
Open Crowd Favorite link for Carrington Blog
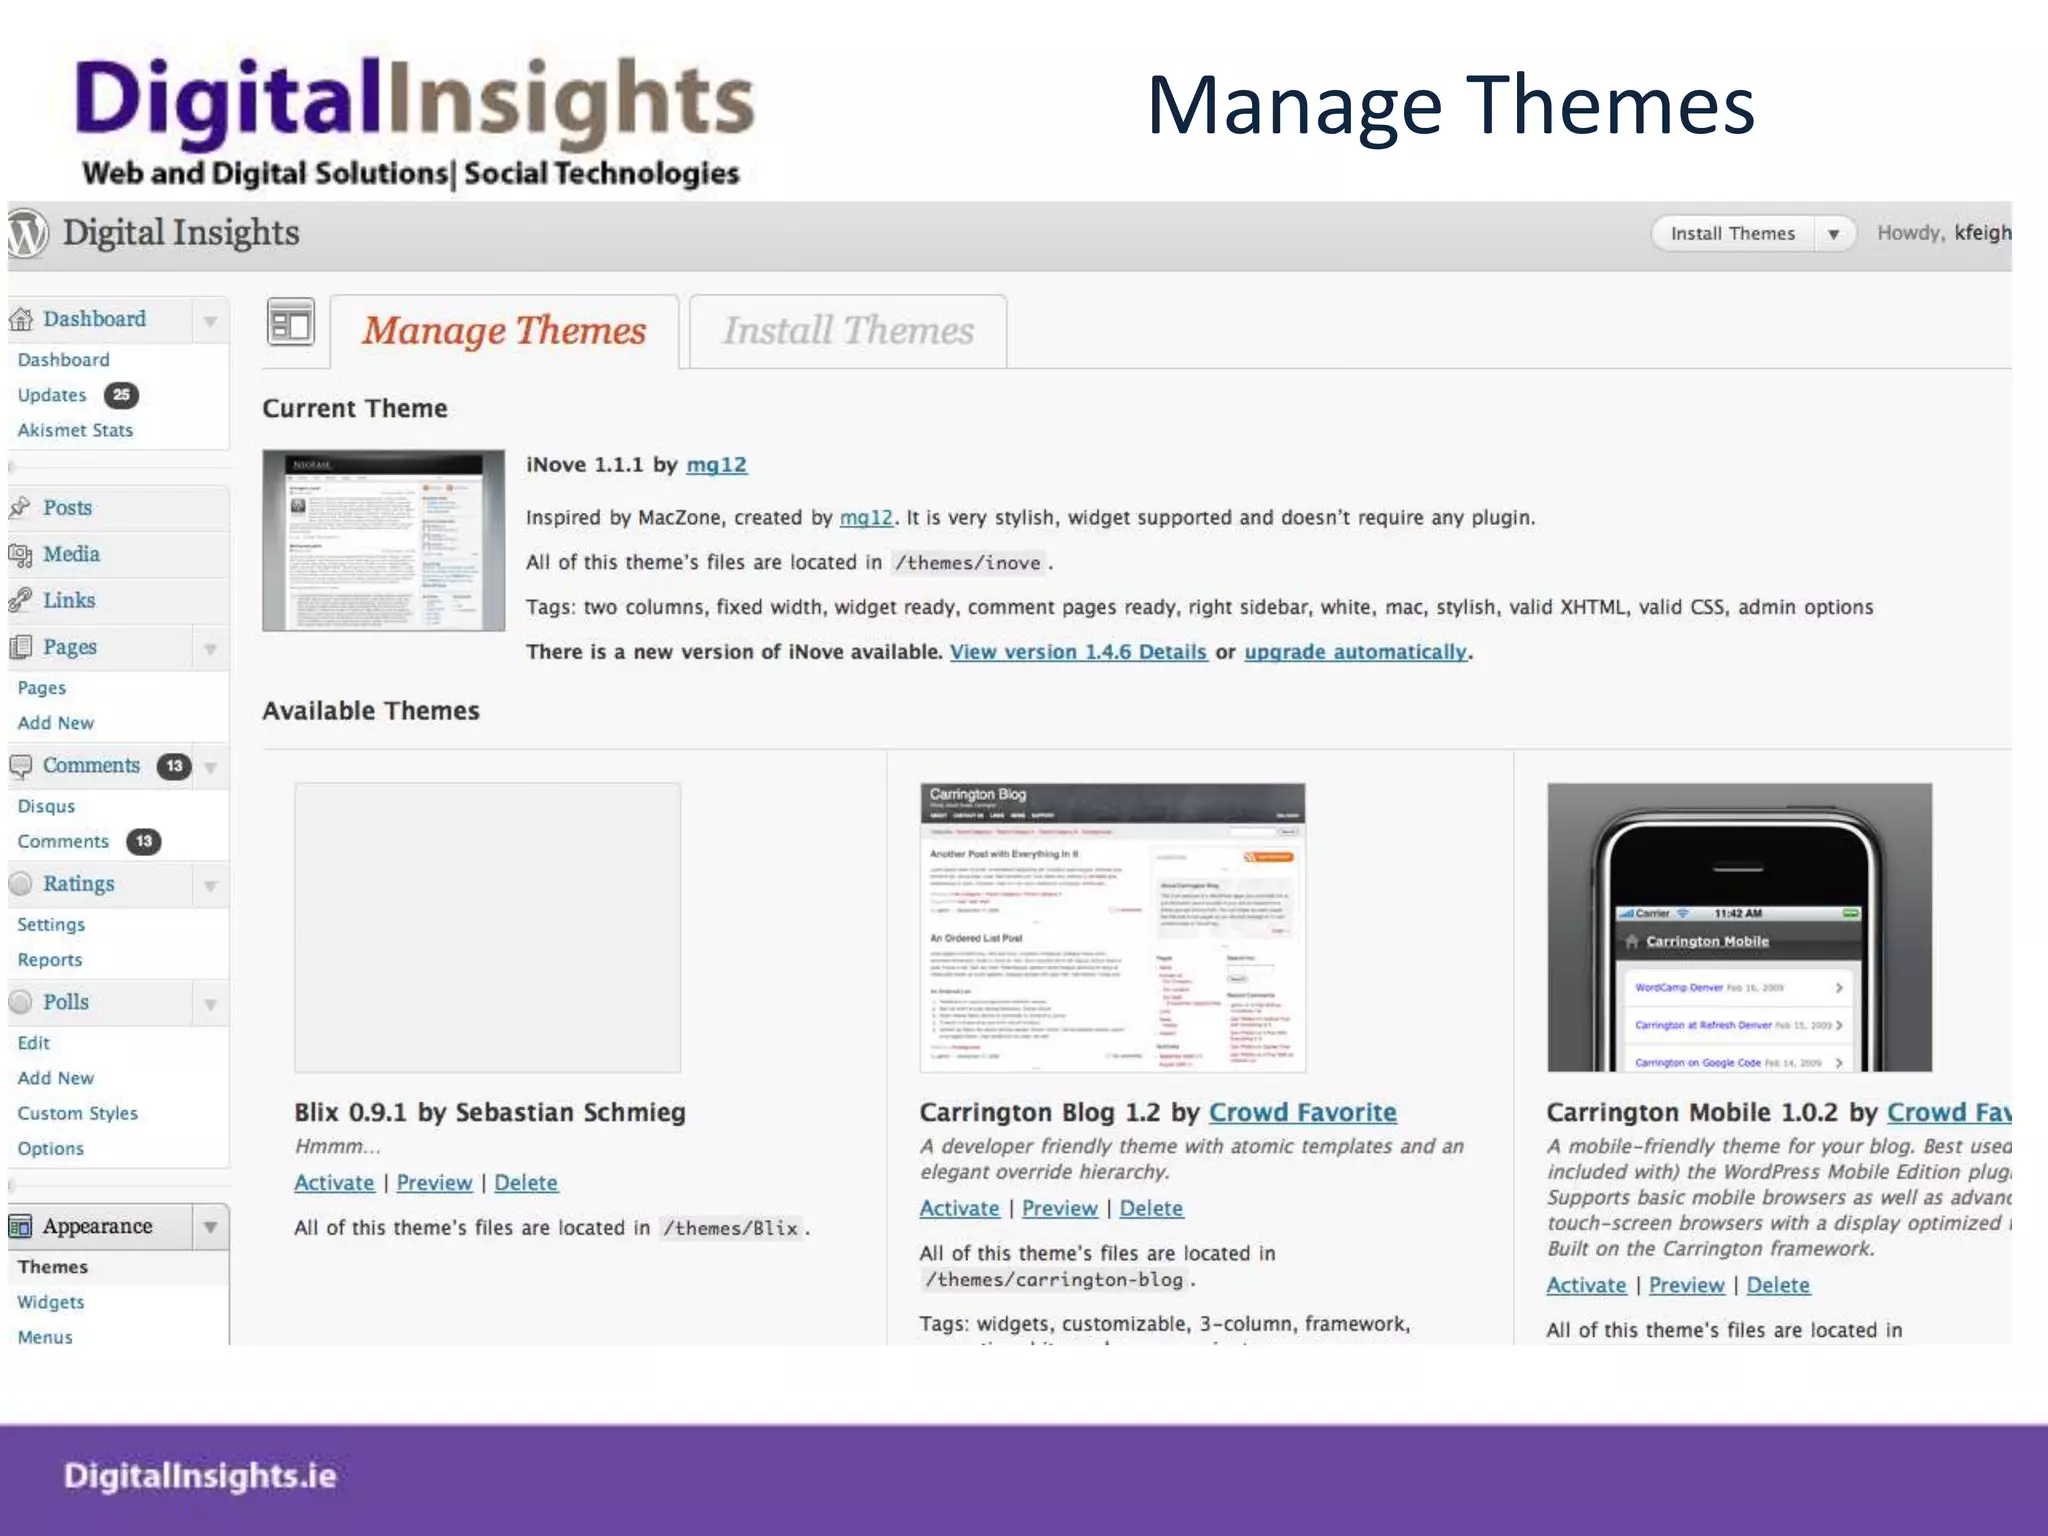(1302, 1113)
